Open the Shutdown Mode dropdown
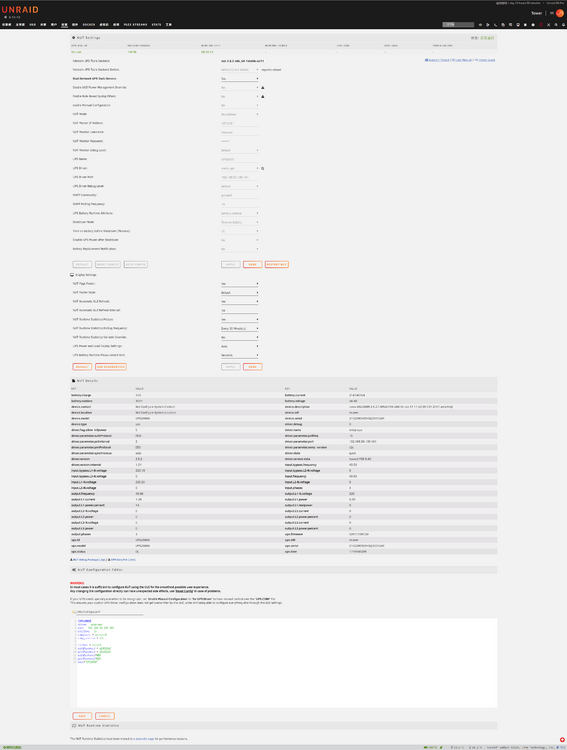The width and height of the screenshot is (567, 750). (240, 222)
